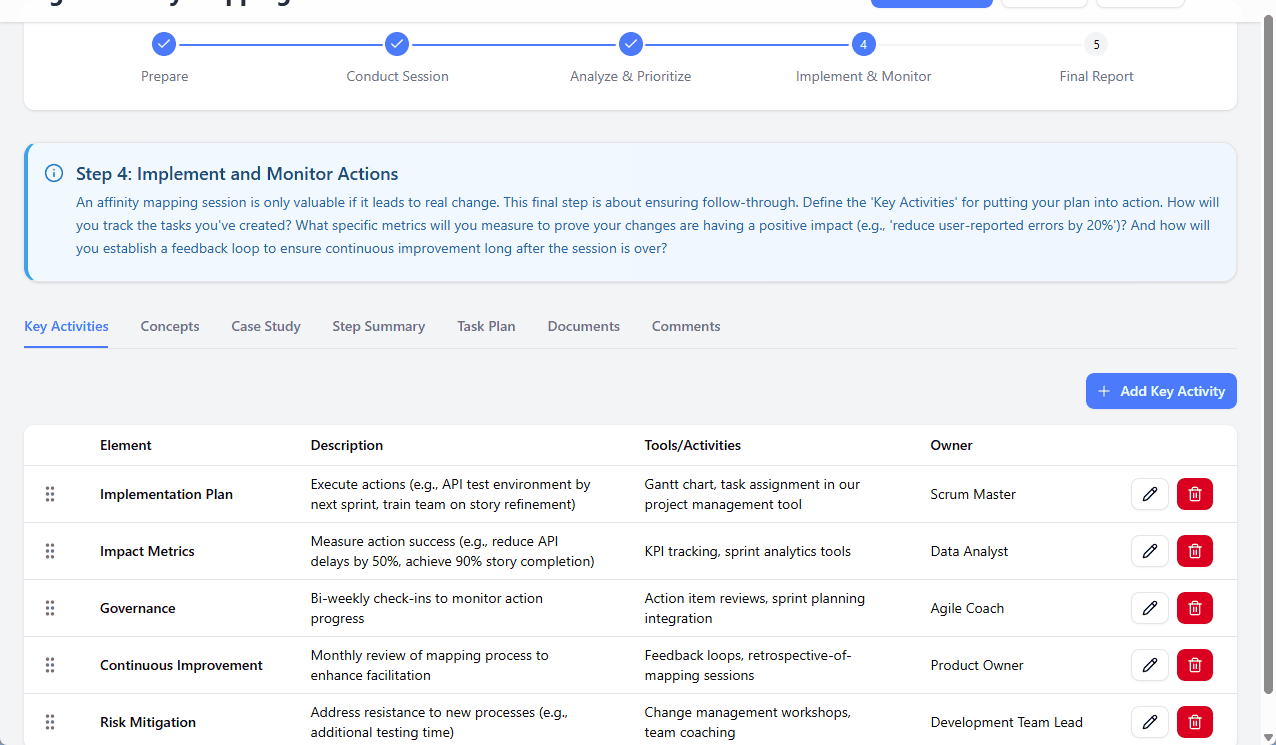Click the drag handle for Continuous Improvement
1276x745 pixels.
(50, 664)
